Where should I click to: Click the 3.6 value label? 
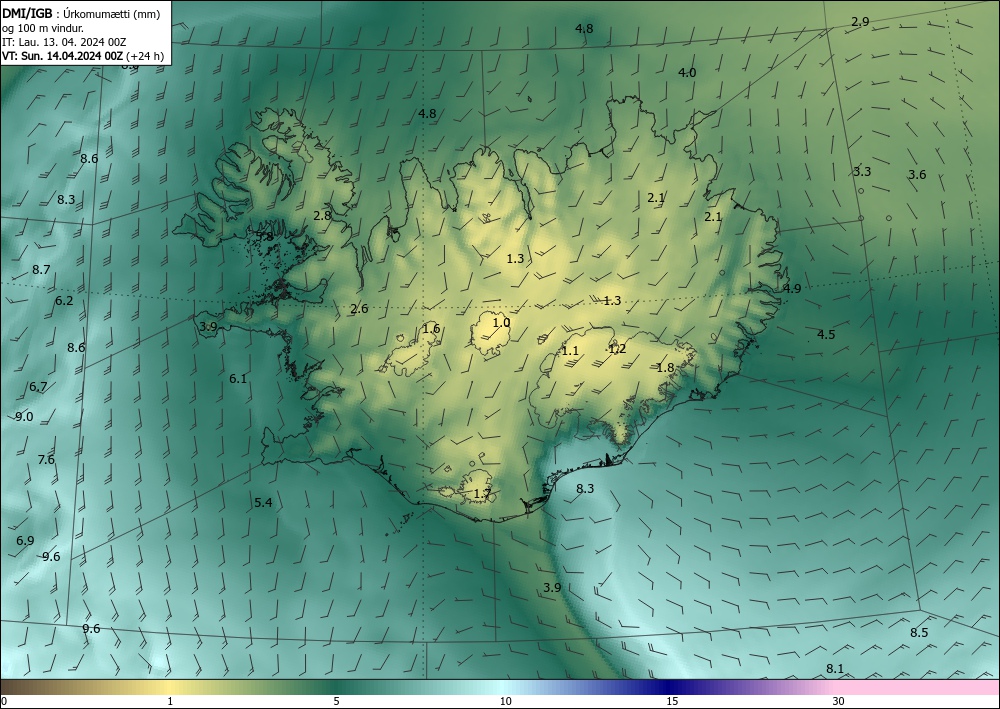[x=917, y=175]
